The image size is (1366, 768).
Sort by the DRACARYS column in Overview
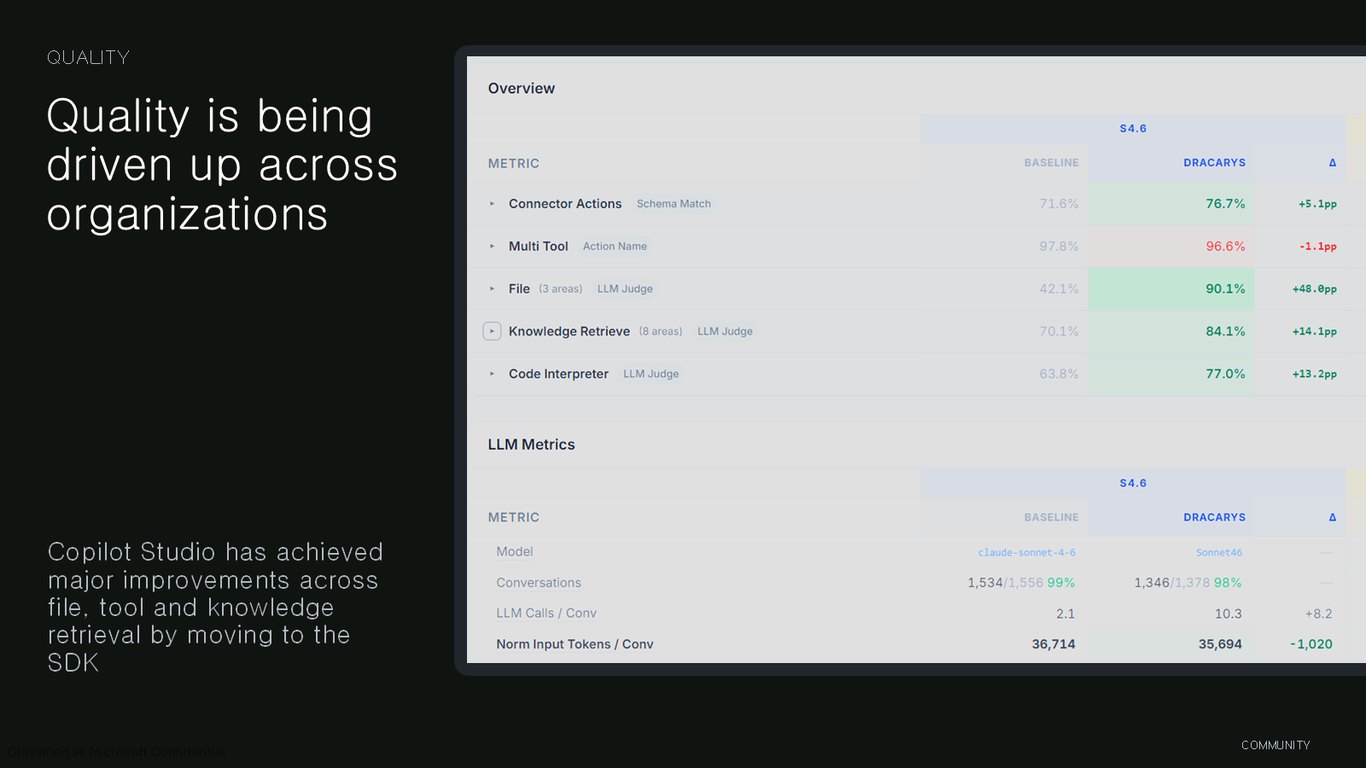(1214, 163)
